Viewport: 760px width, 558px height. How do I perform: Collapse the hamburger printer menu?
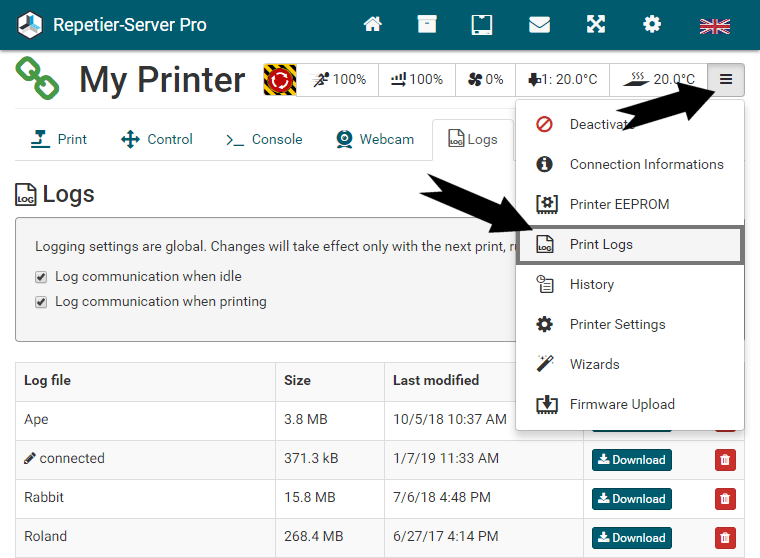pyautogui.click(x=726, y=80)
